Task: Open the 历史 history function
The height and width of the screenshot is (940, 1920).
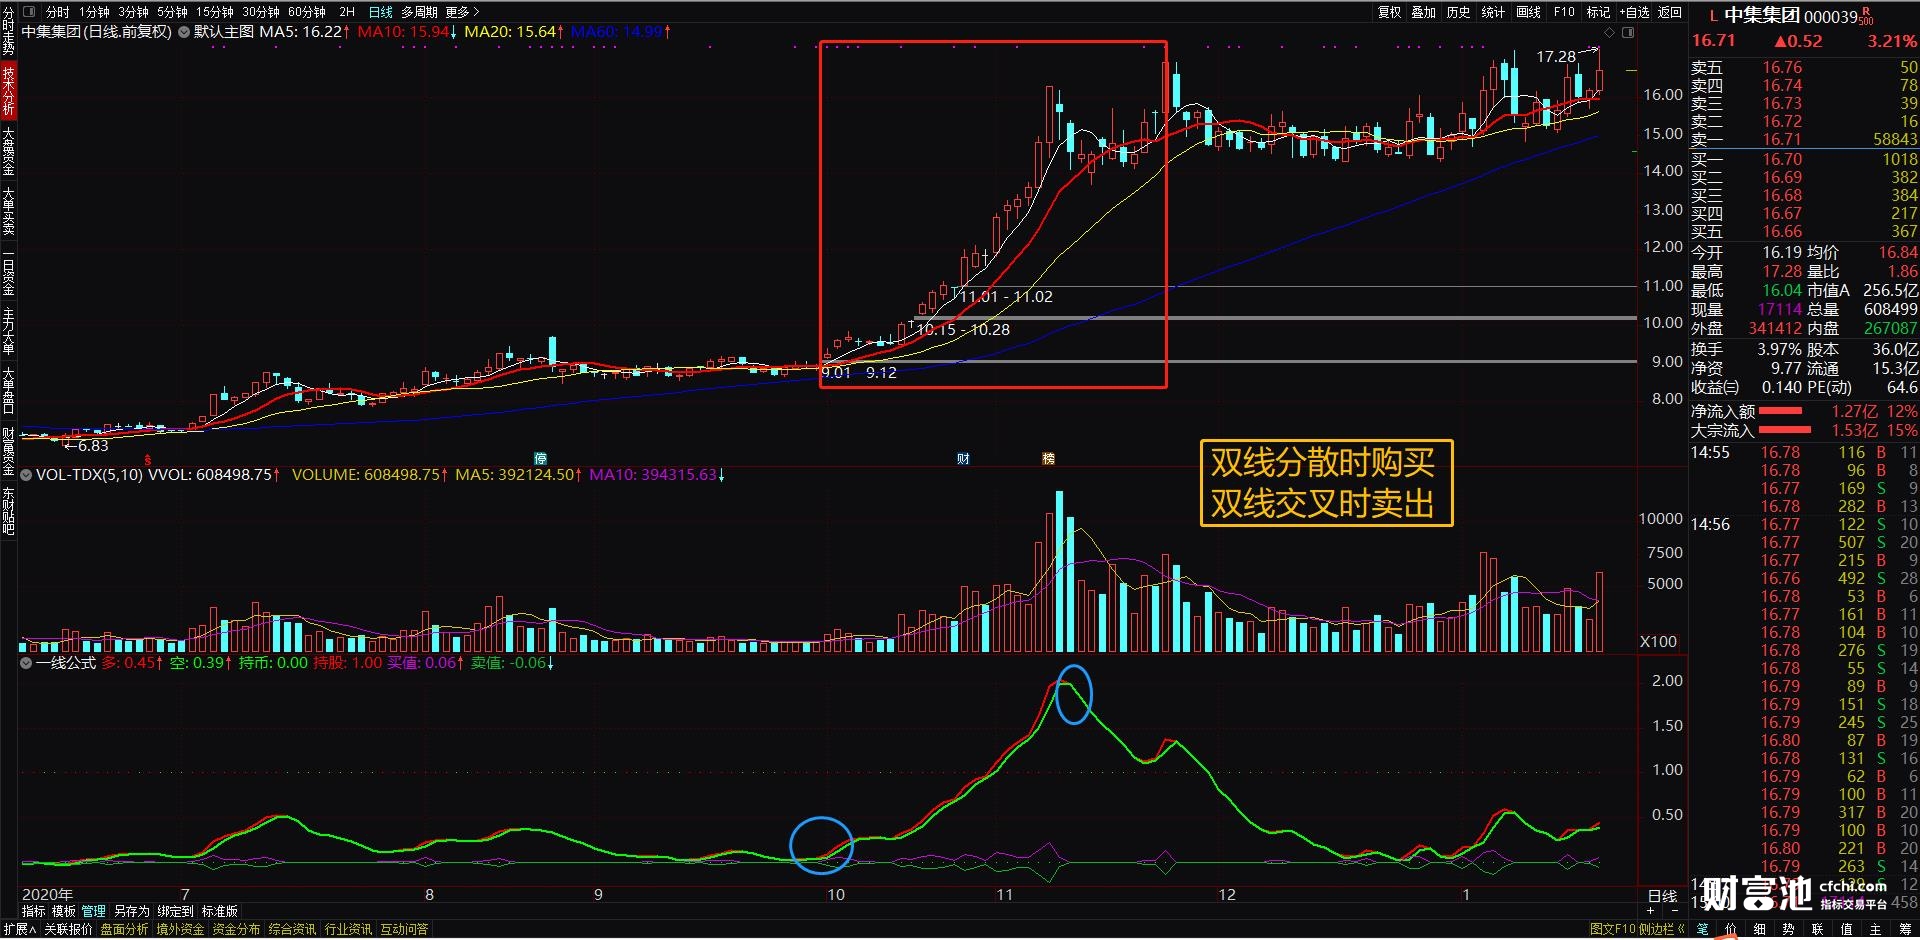Action: click(1459, 12)
